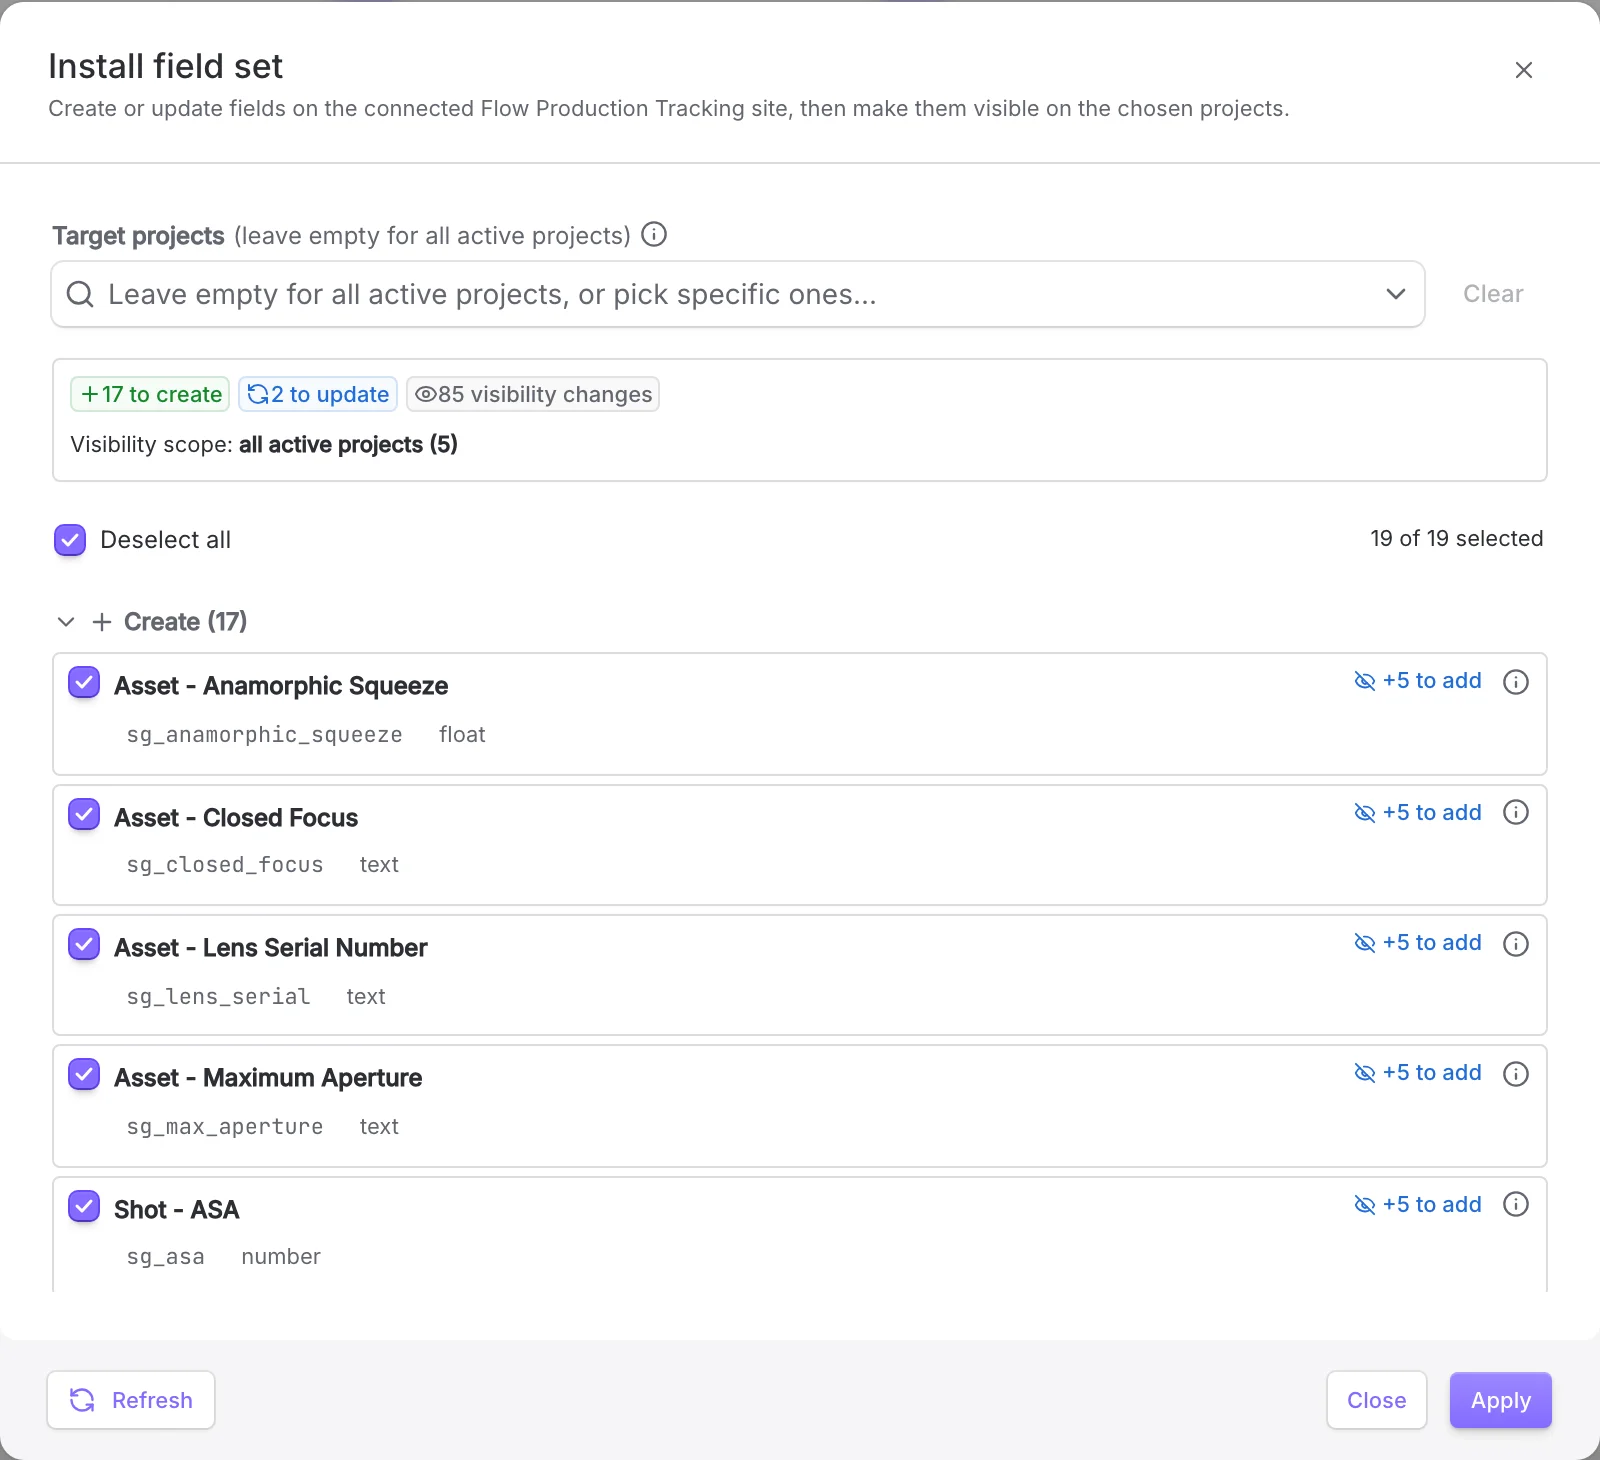This screenshot has height=1460, width=1600.
Task: Refresh the field set preview
Action: point(131,1400)
